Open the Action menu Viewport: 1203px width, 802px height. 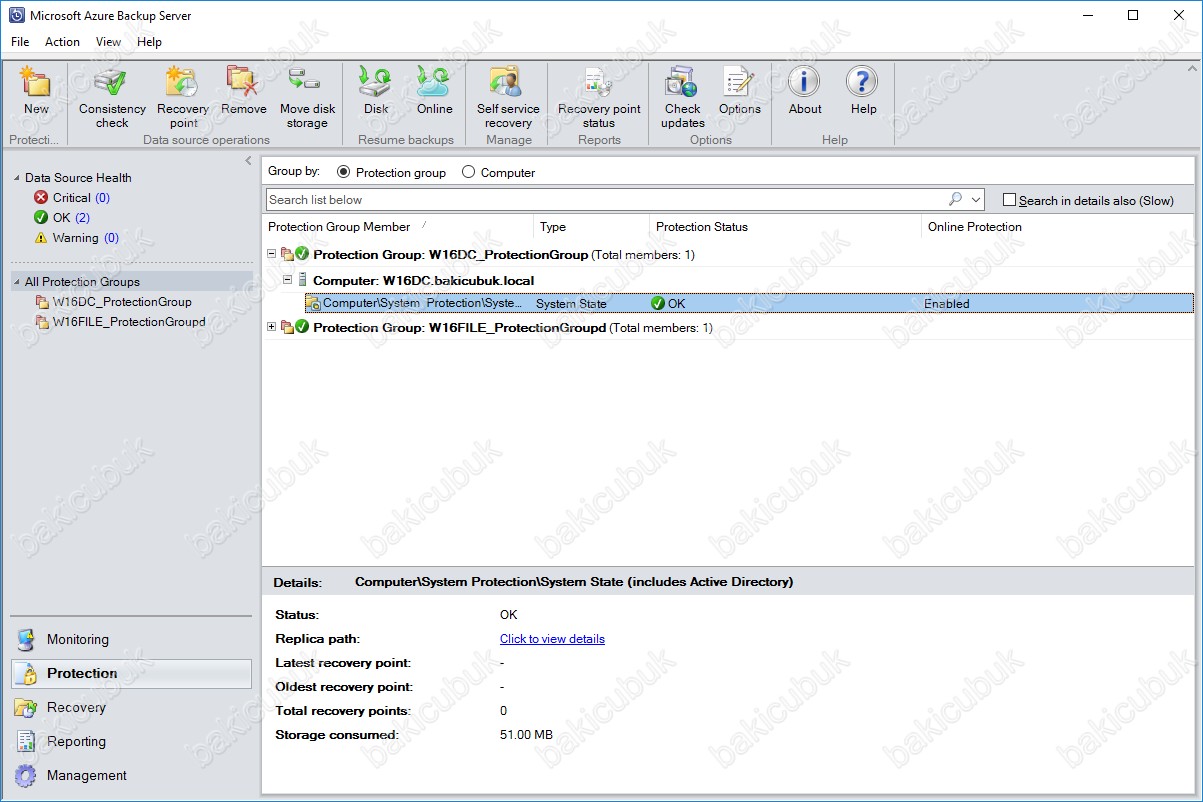click(x=62, y=42)
